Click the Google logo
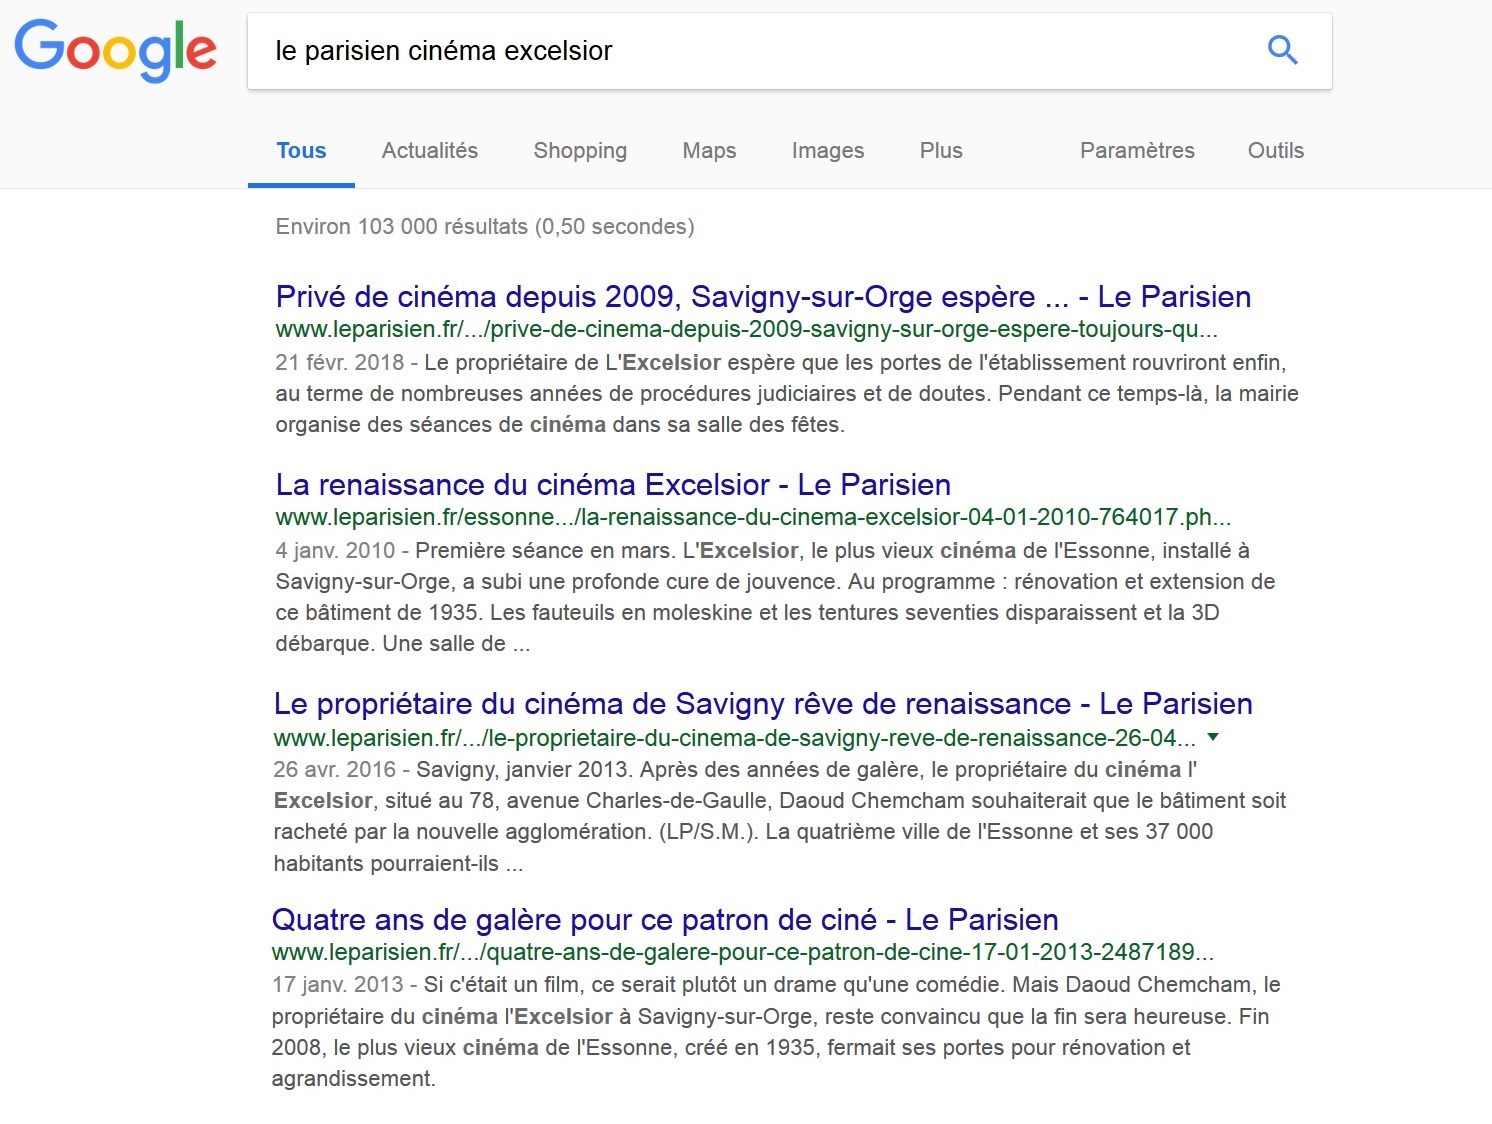1492x1124 pixels. tap(115, 49)
